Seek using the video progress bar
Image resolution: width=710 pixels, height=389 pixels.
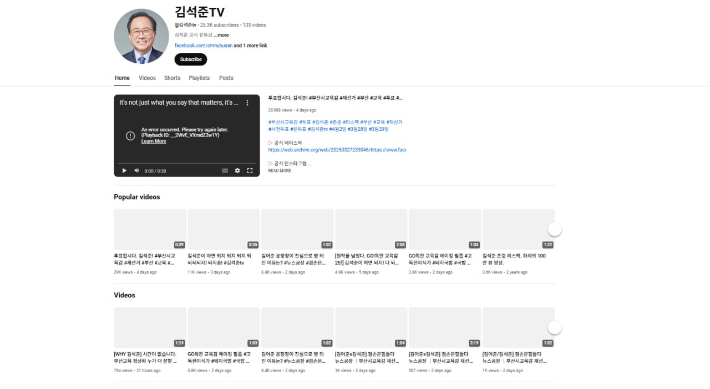coord(187,163)
